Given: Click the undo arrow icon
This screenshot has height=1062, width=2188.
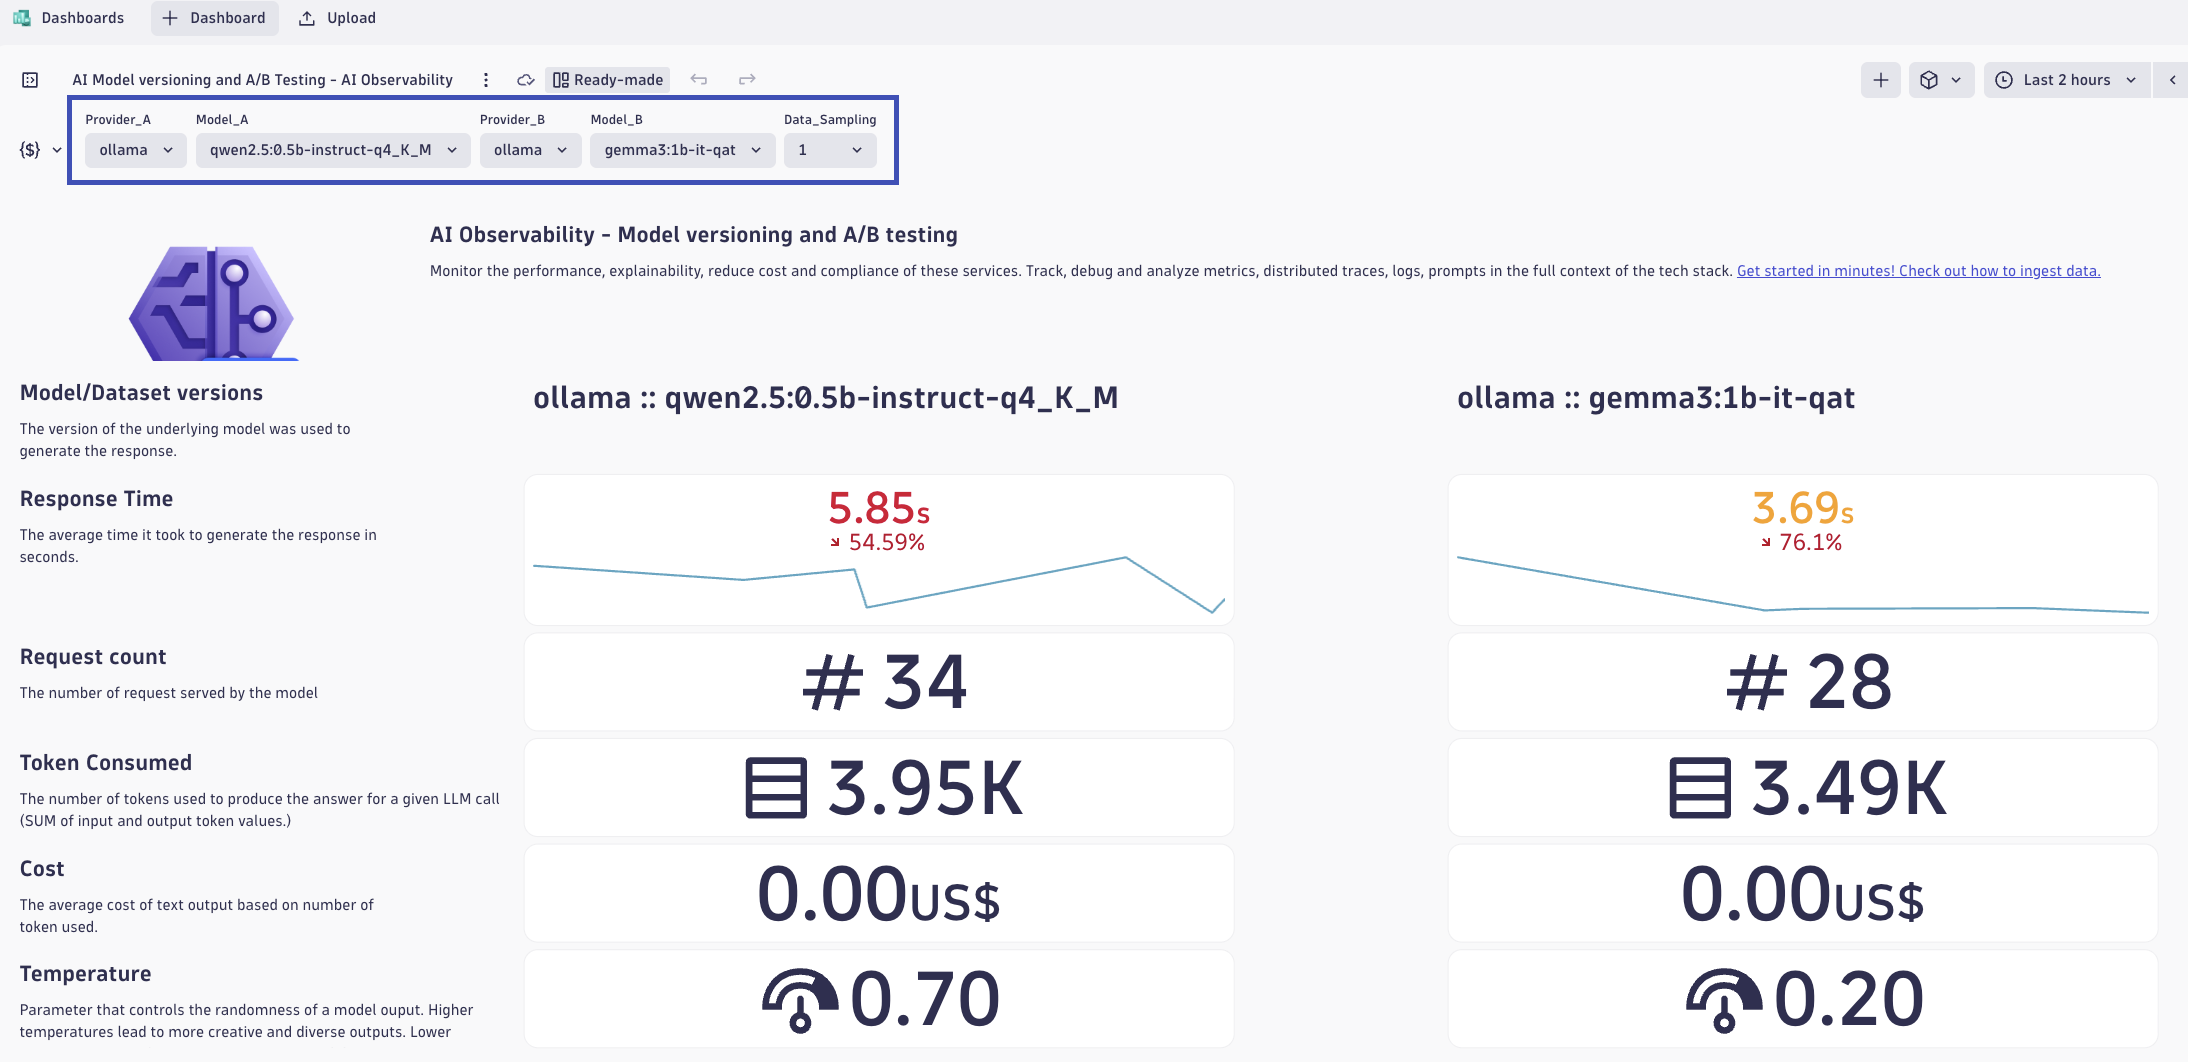Looking at the screenshot, I should pos(699,80).
